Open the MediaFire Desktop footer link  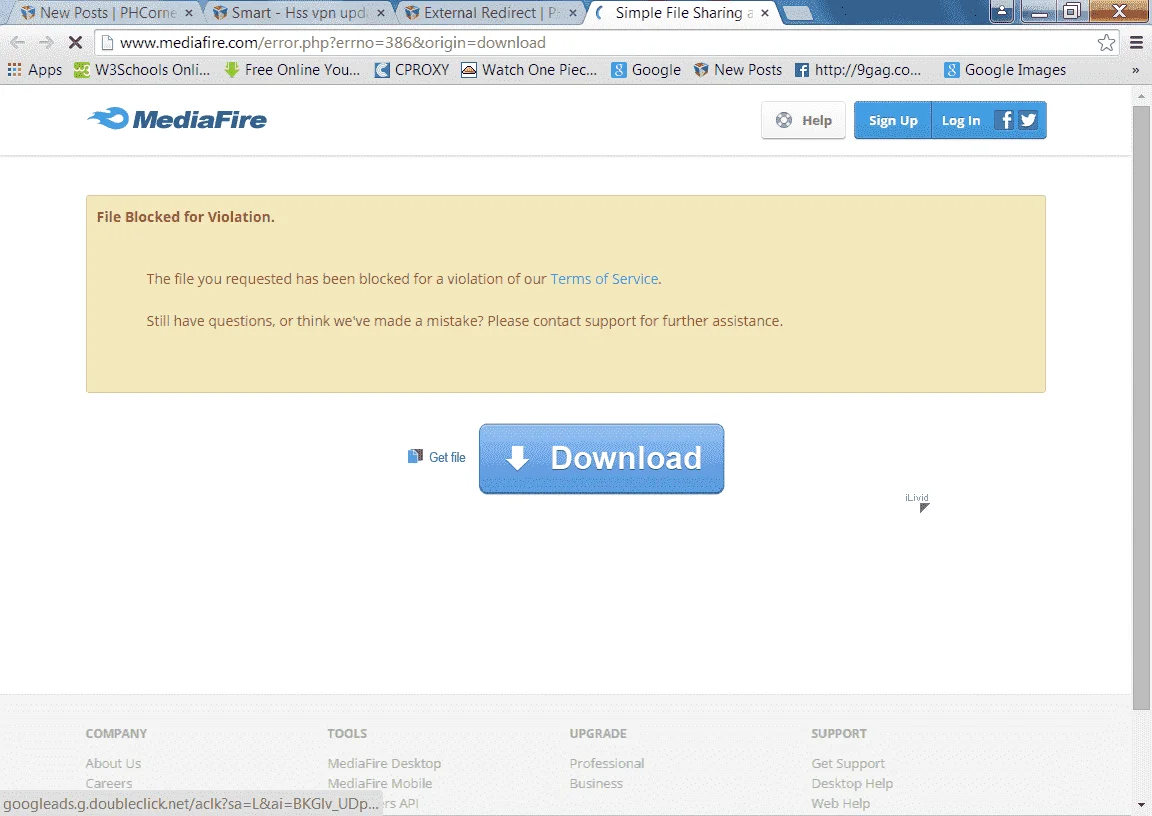coord(384,763)
